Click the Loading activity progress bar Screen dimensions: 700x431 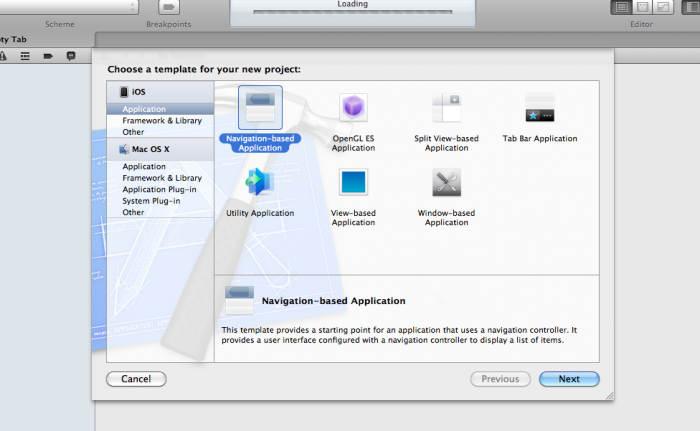point(353,12)
